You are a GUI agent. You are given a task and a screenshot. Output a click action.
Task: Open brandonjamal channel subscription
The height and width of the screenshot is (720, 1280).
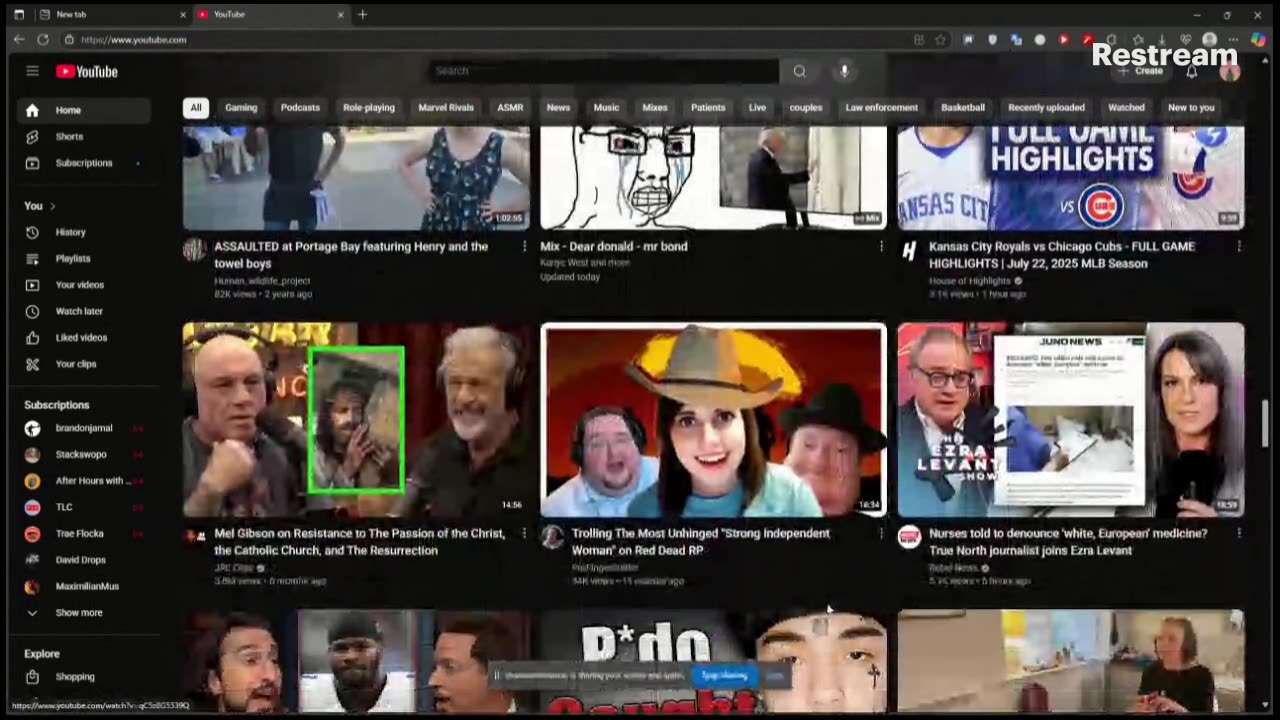84,428
